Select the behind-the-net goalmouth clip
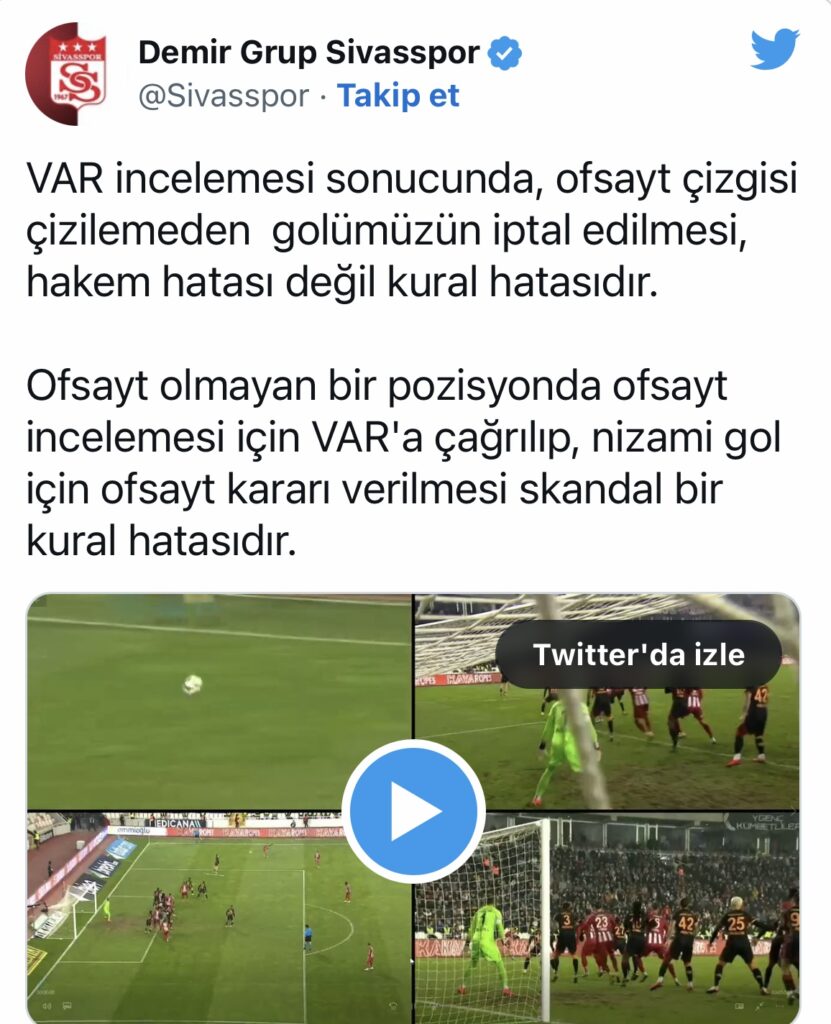Screen dimensions: 831x1024 [x=608, y=701]
